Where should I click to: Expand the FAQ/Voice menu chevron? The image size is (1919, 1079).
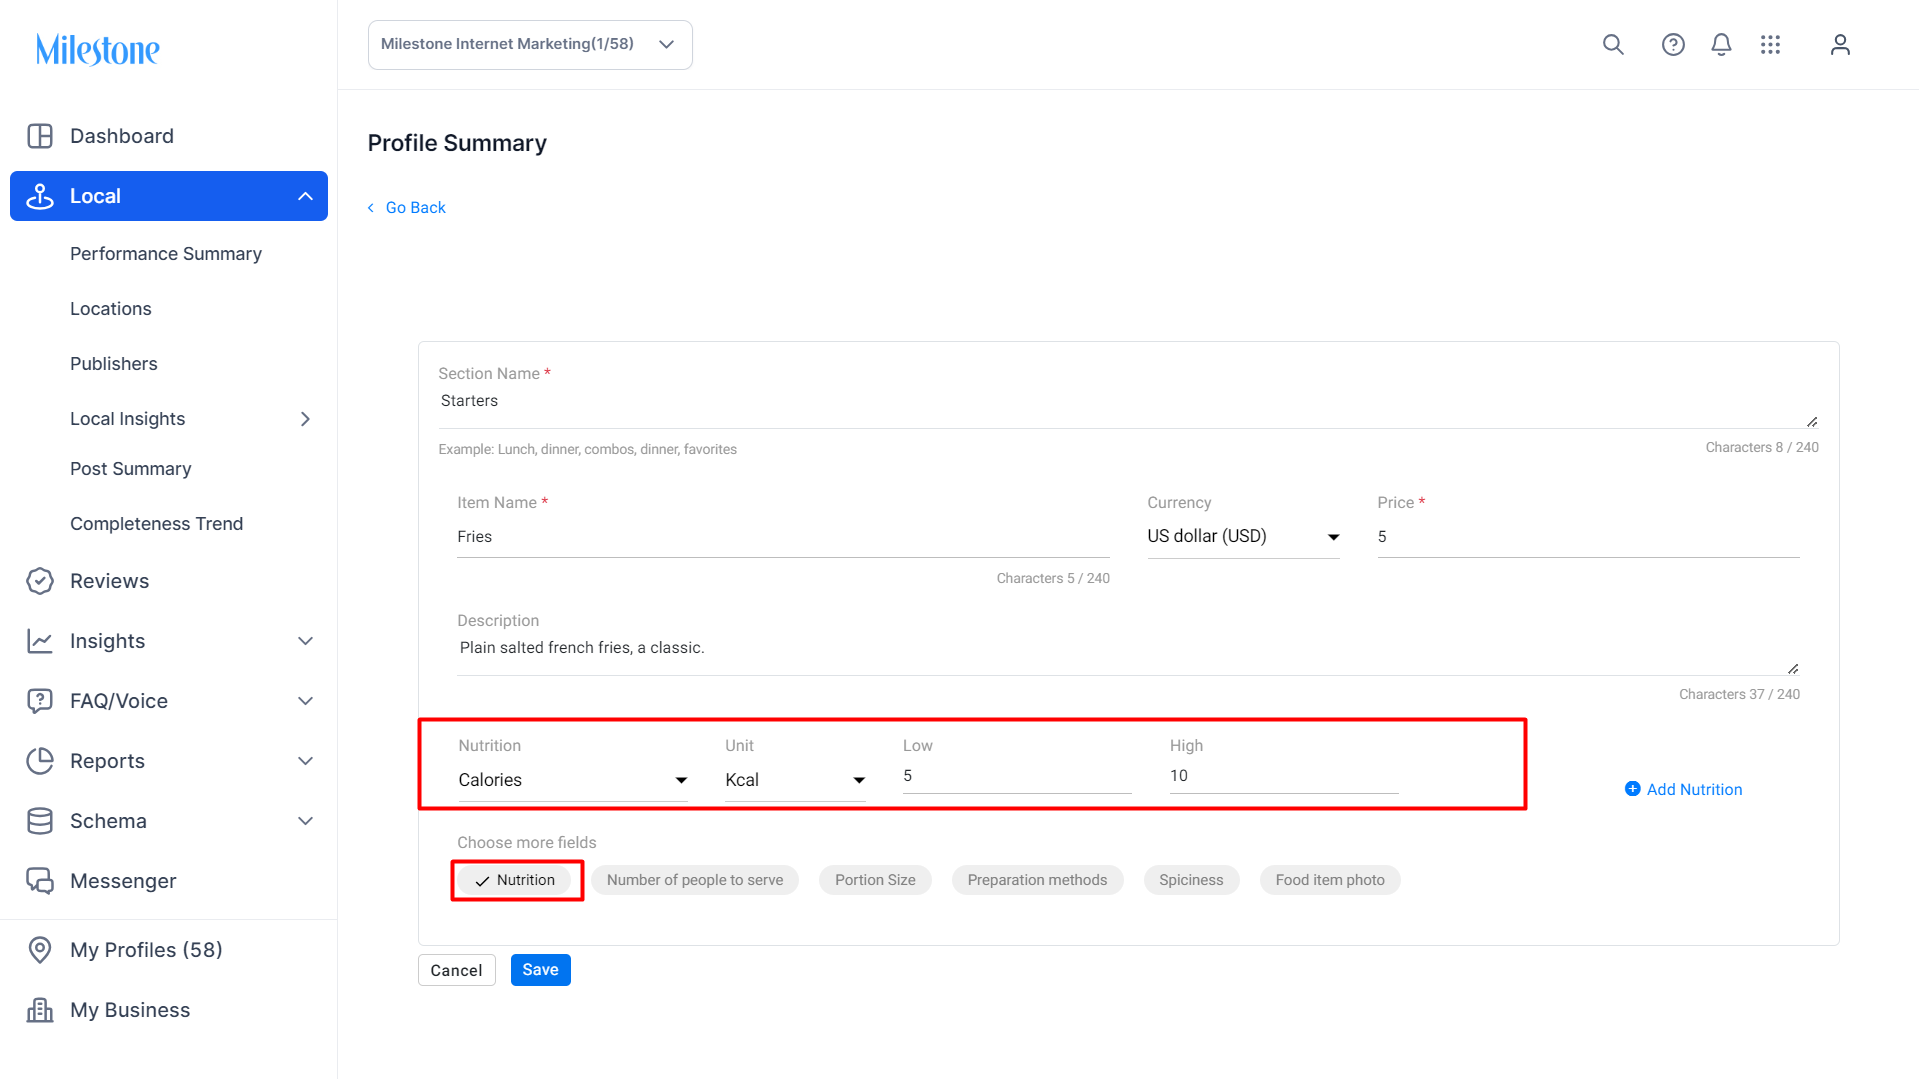pos(306,701)
